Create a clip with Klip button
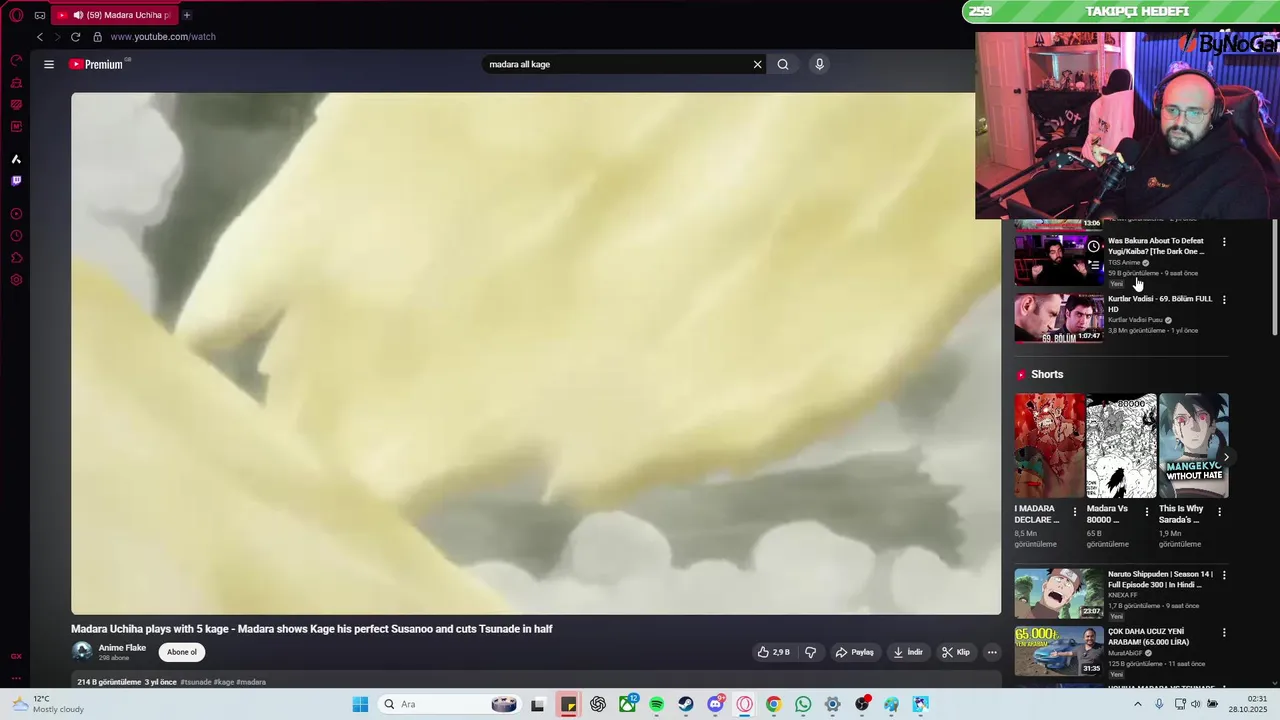1280x720 pixels. [956, 652]
